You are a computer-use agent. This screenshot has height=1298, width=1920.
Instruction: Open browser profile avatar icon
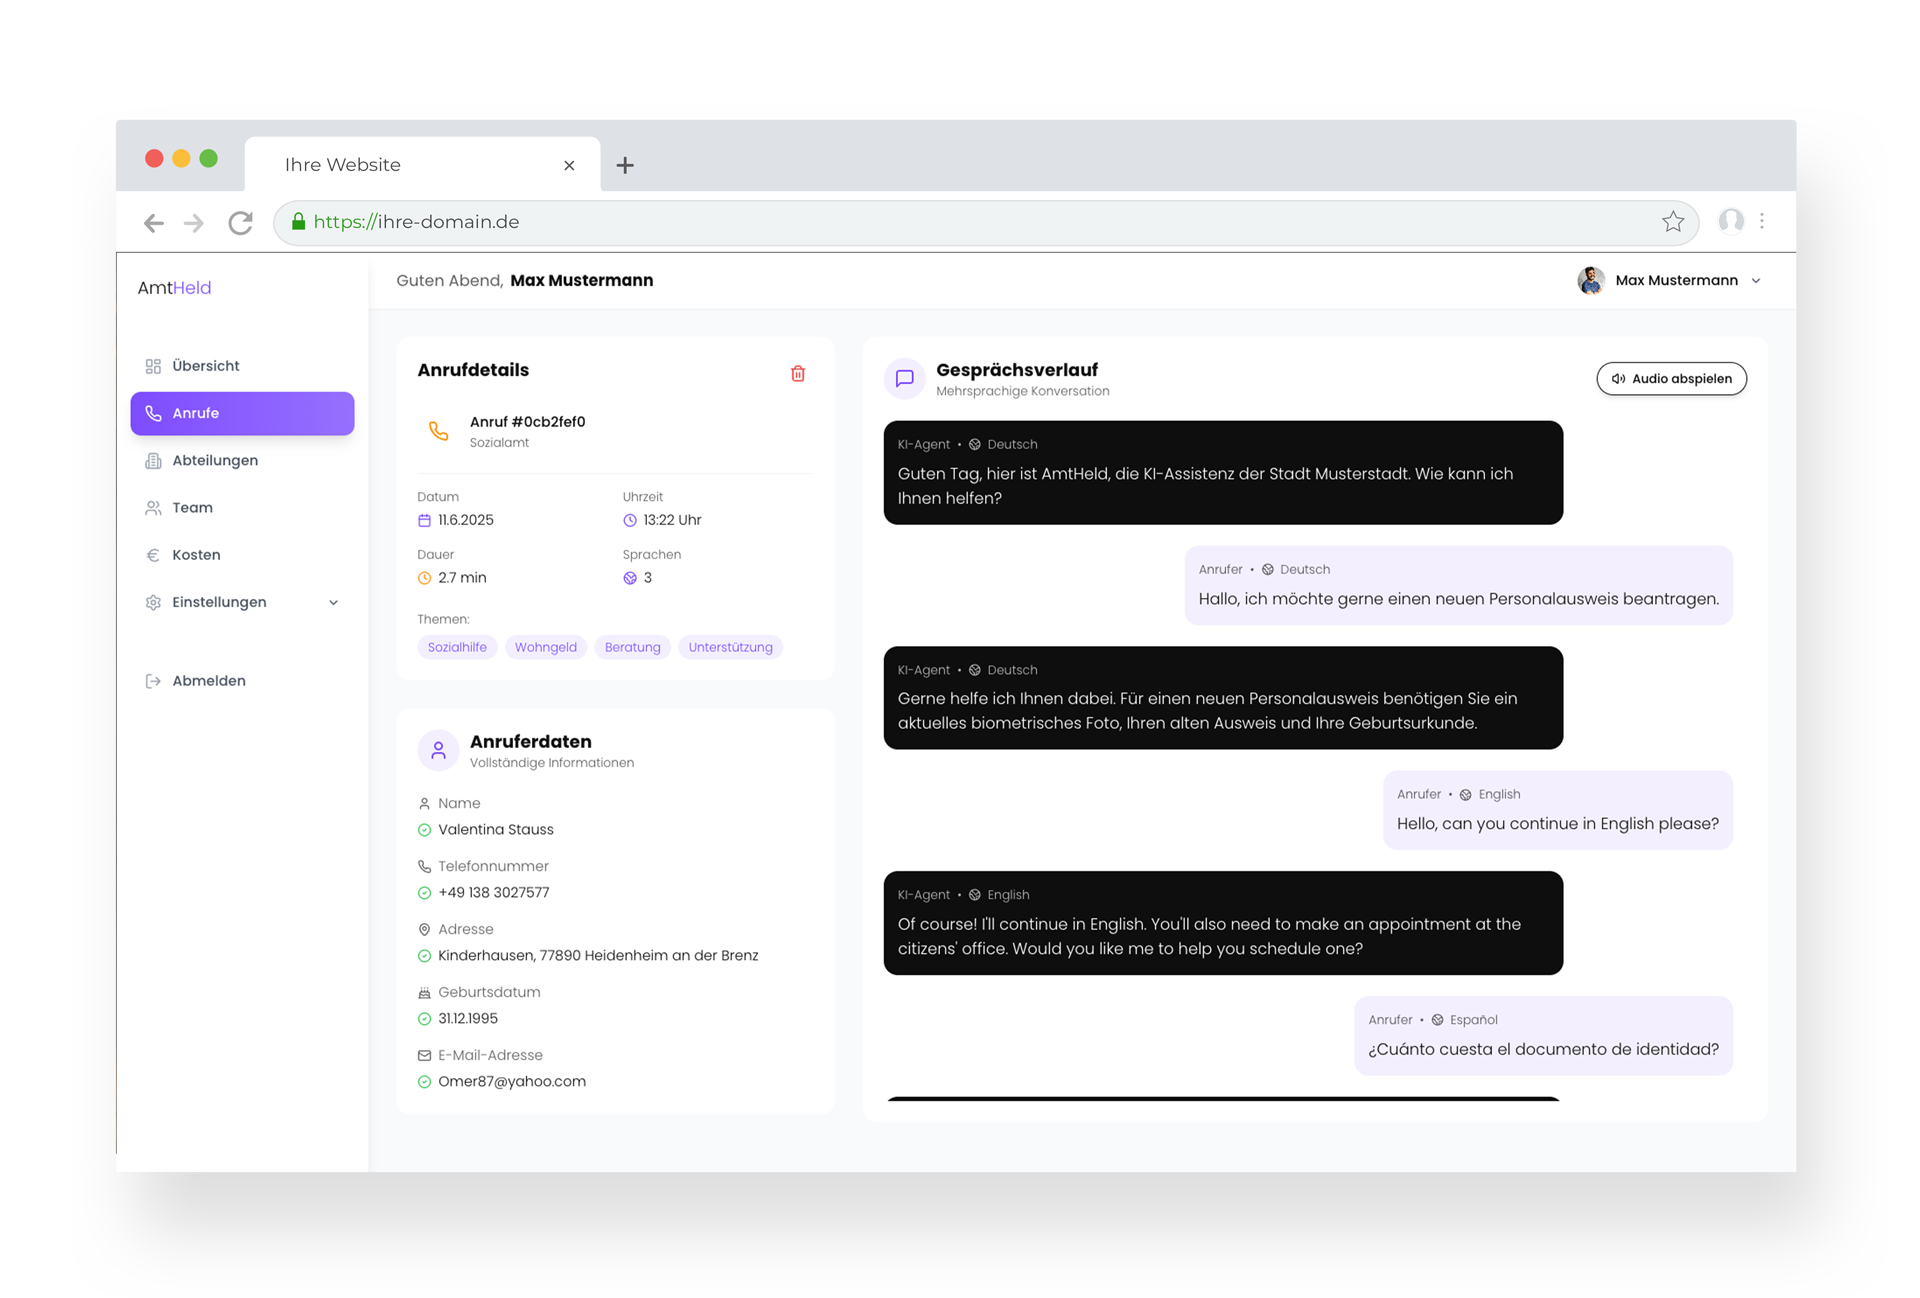click(1730, 221)
